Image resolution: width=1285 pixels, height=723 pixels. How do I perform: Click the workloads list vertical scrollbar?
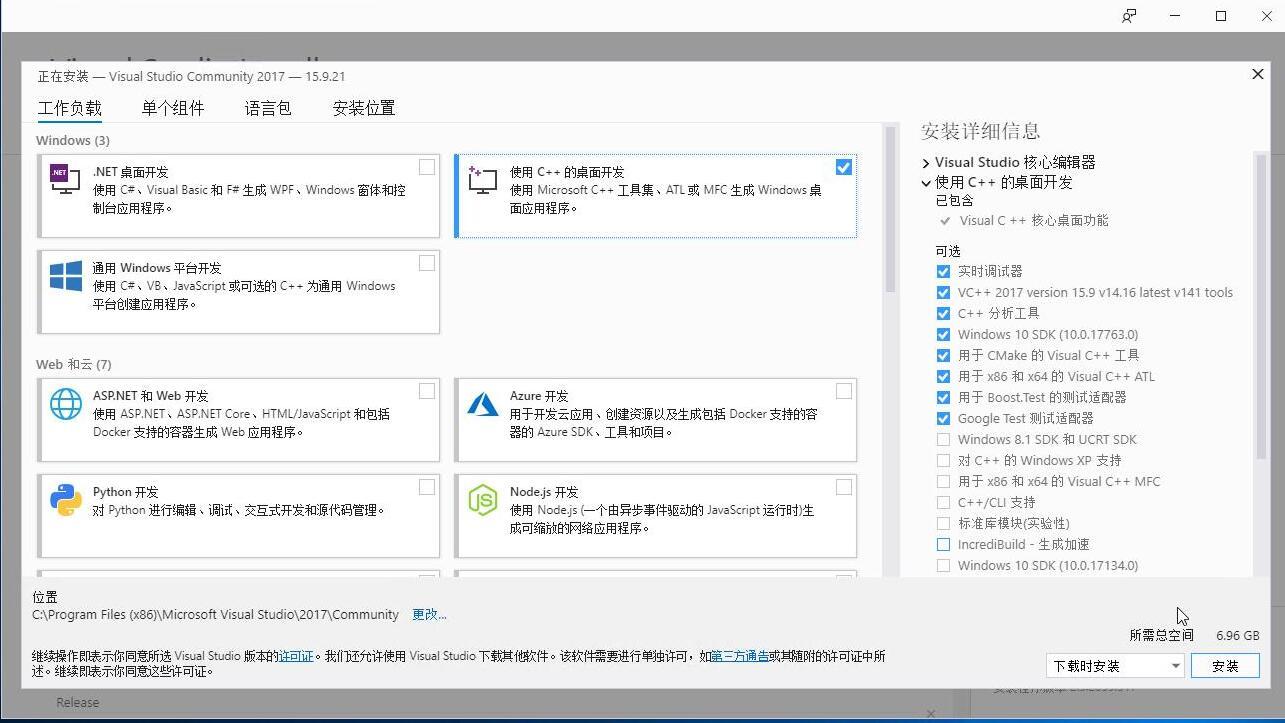tap(890, 211)
